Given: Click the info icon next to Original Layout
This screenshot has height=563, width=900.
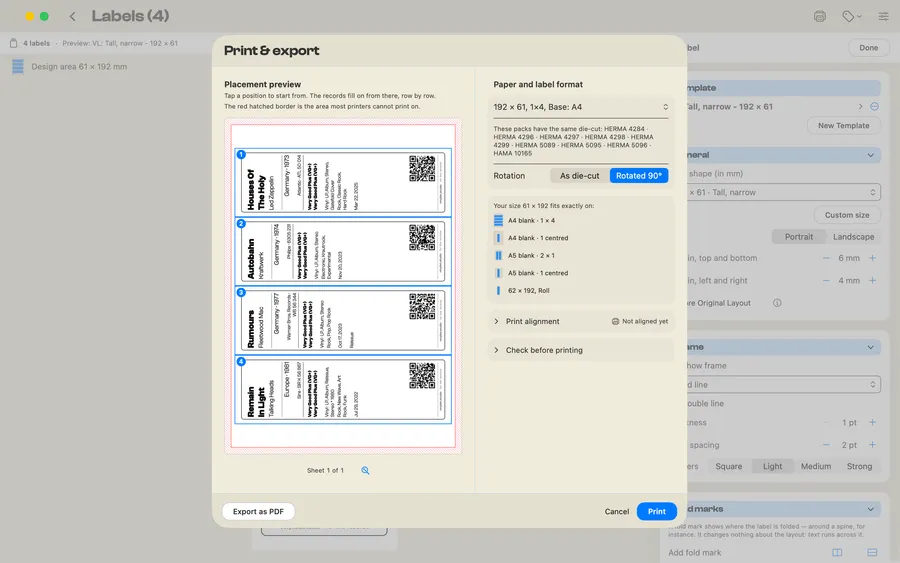Looking at the screenshot, I should (x=777, y=303).
